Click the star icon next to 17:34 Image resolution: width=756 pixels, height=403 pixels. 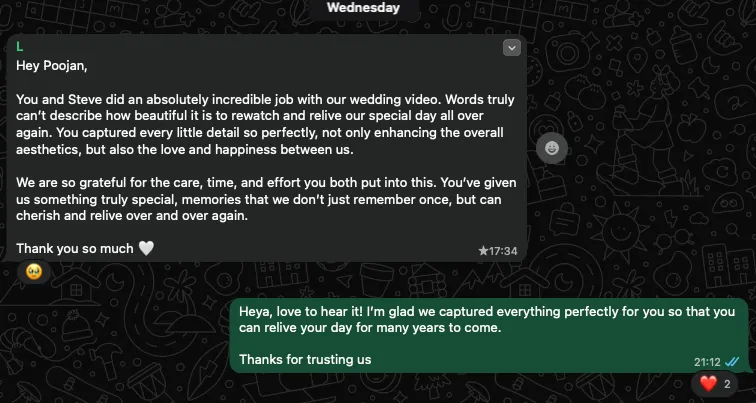coord(483,251)
